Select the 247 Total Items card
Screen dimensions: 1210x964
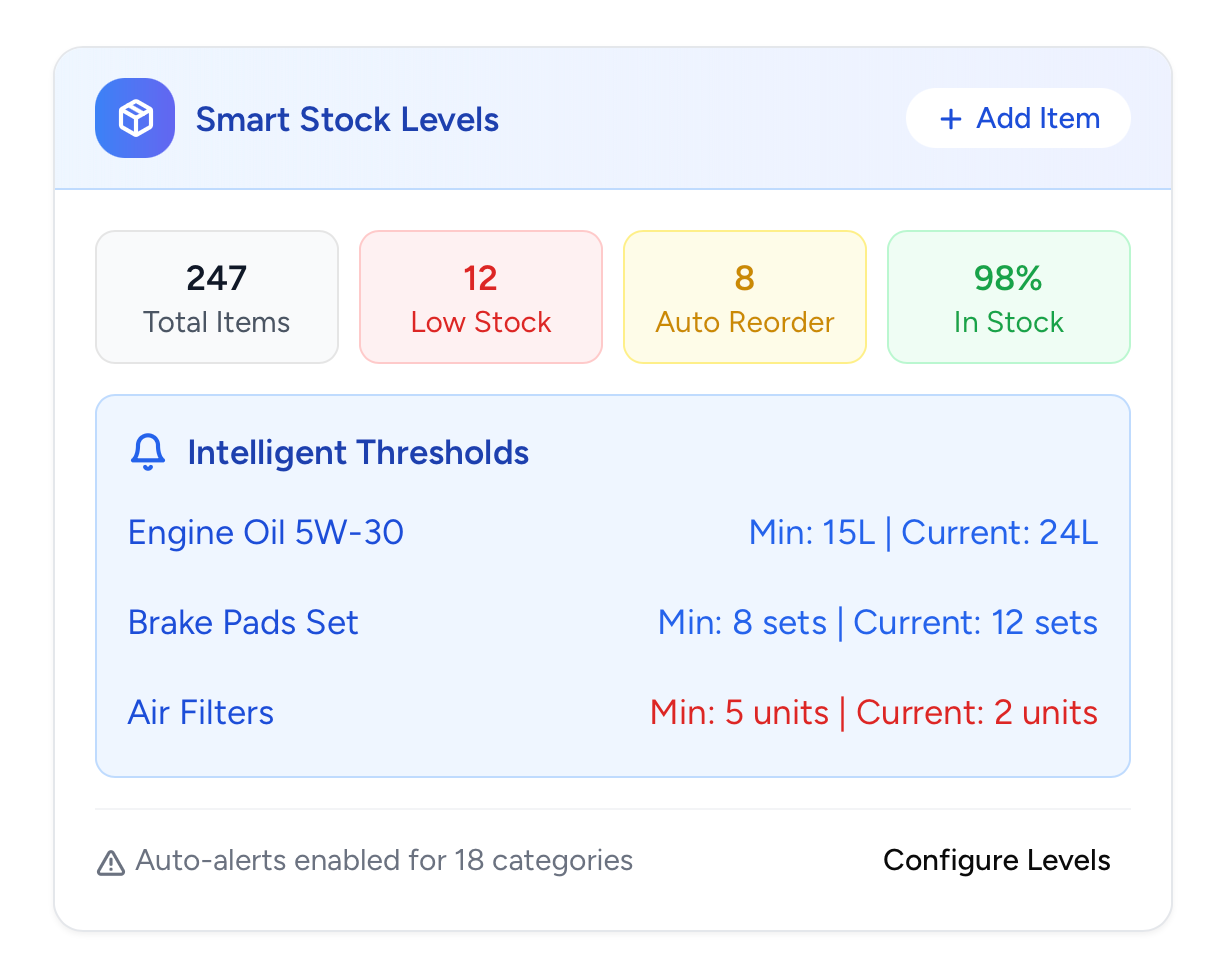coord(217,298)
